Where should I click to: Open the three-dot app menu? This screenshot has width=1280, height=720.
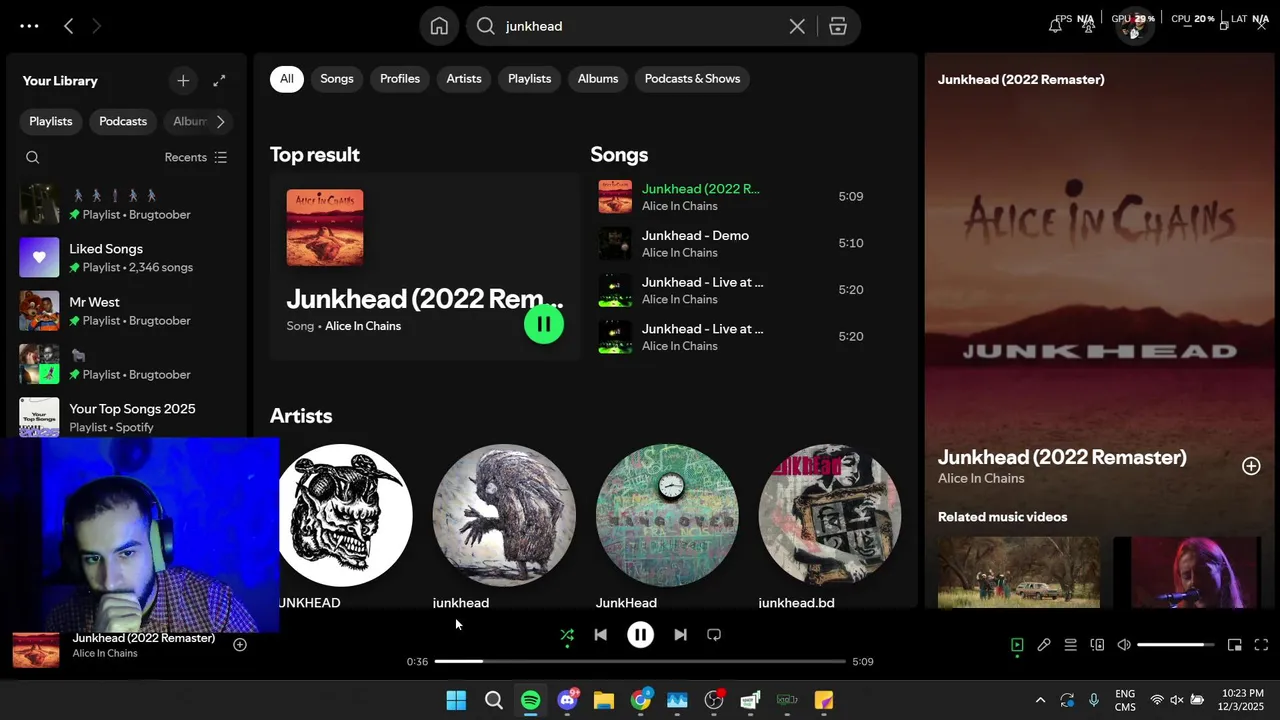tap(29, 26)
